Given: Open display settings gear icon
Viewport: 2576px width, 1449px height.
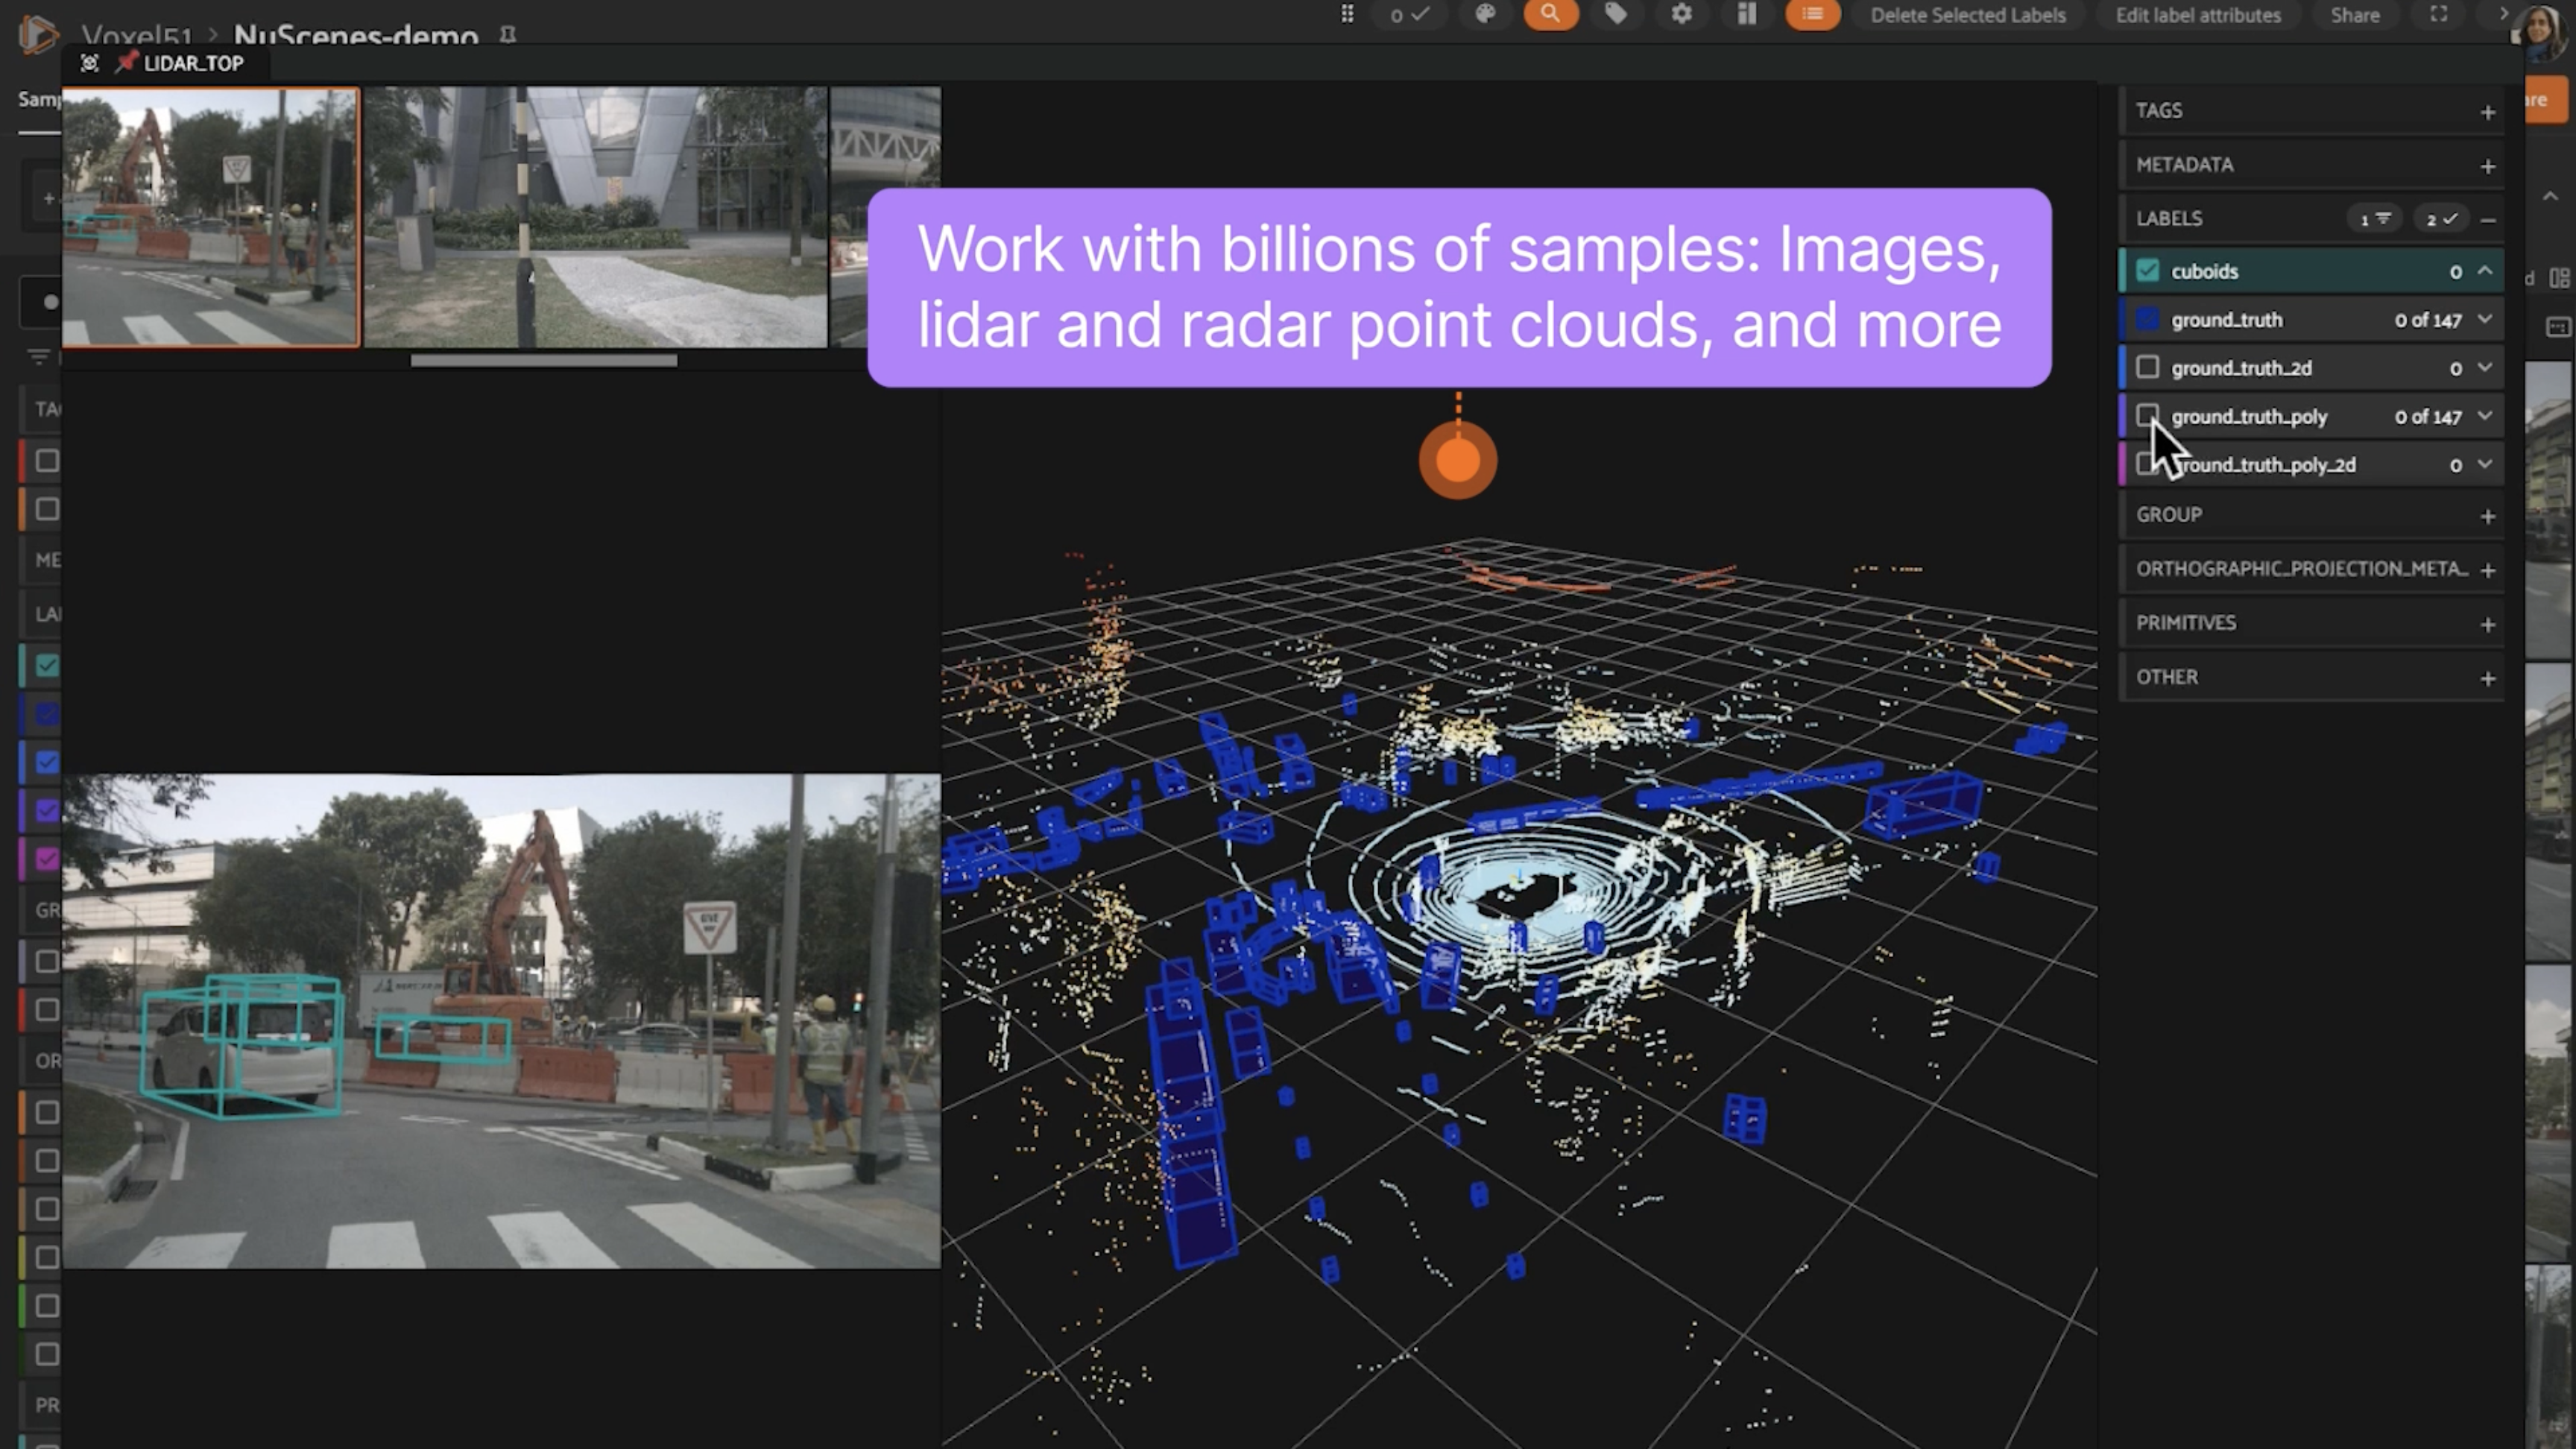Looking at the screenshot, I should (1682, 14).
